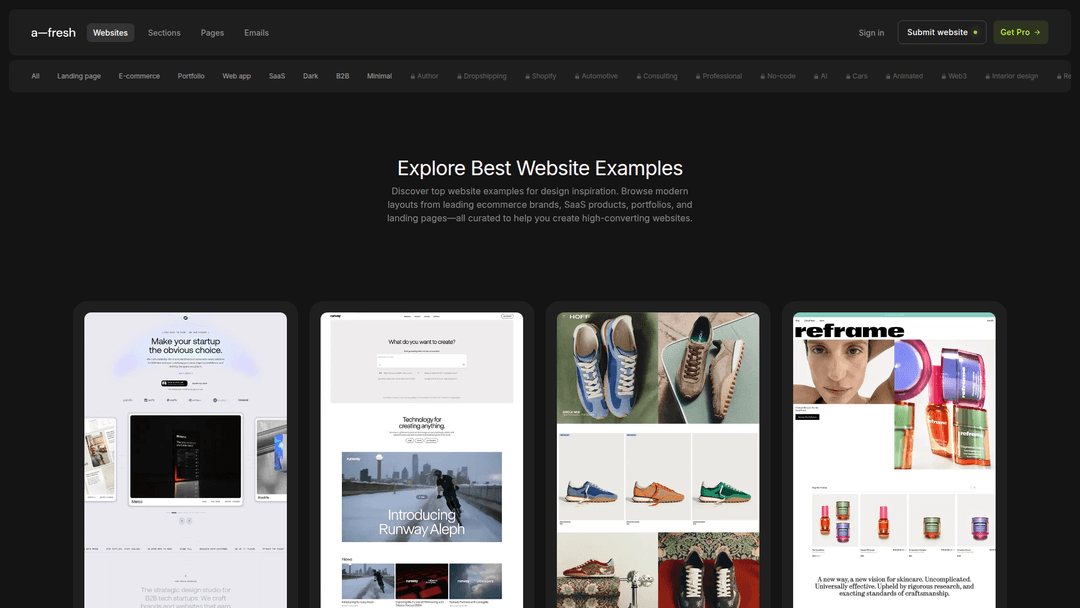Switch to the Sections tab
The width and height of the screenshot is (1080, 608).
pyautogui.click(x=164, y=32)
